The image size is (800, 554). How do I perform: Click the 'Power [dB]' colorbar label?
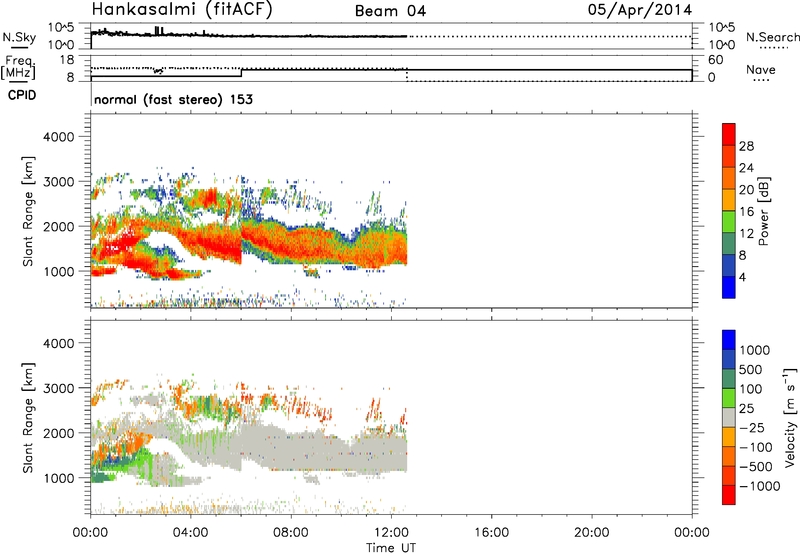click(x=763, y=211)
